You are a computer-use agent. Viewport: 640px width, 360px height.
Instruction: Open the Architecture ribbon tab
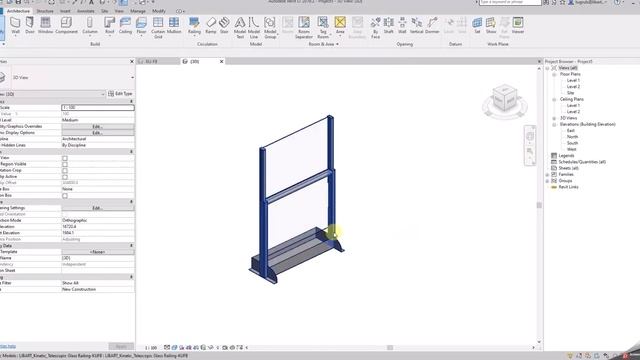click(x=18, y=11)
